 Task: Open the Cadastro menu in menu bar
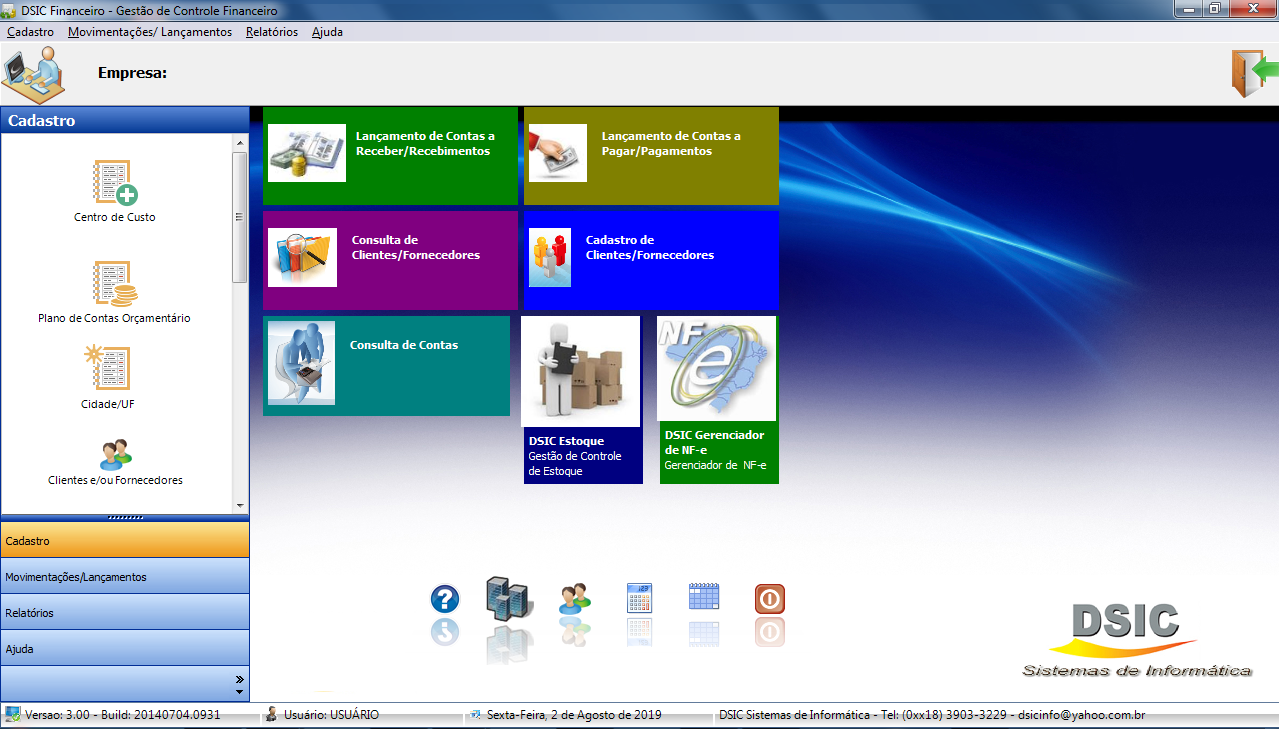tap(30, 32)
